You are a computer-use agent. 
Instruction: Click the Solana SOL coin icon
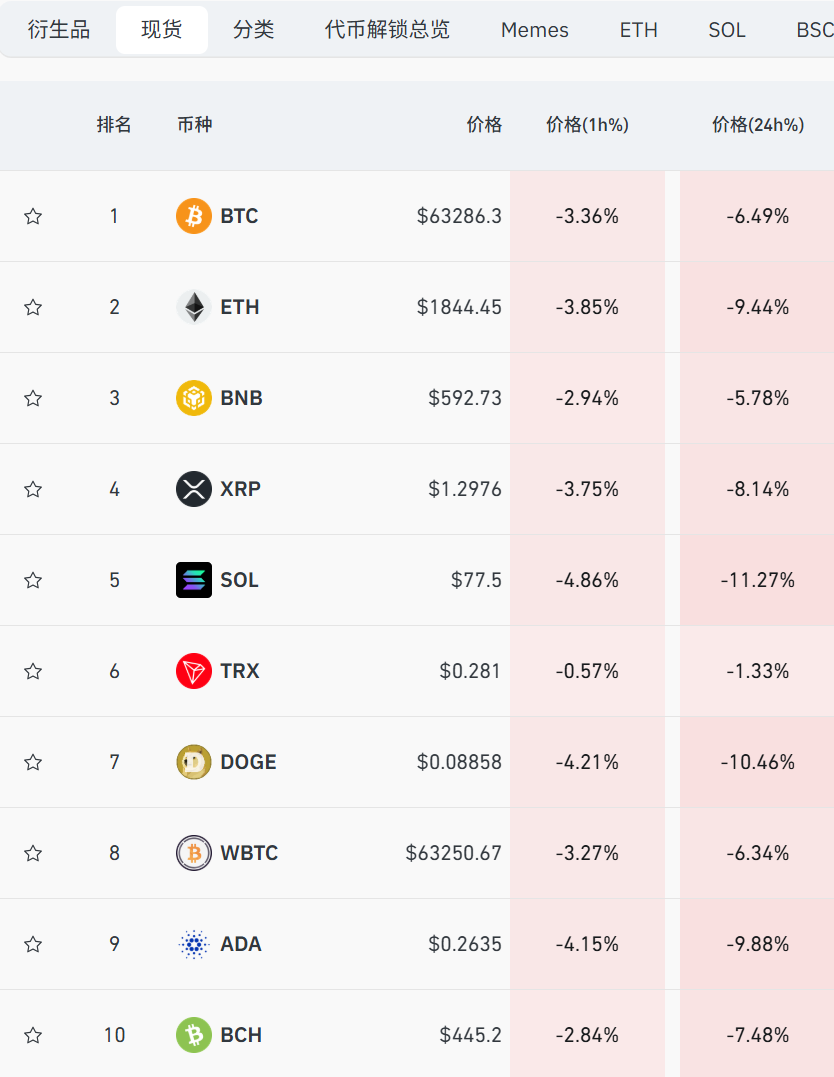coord(194,580)
